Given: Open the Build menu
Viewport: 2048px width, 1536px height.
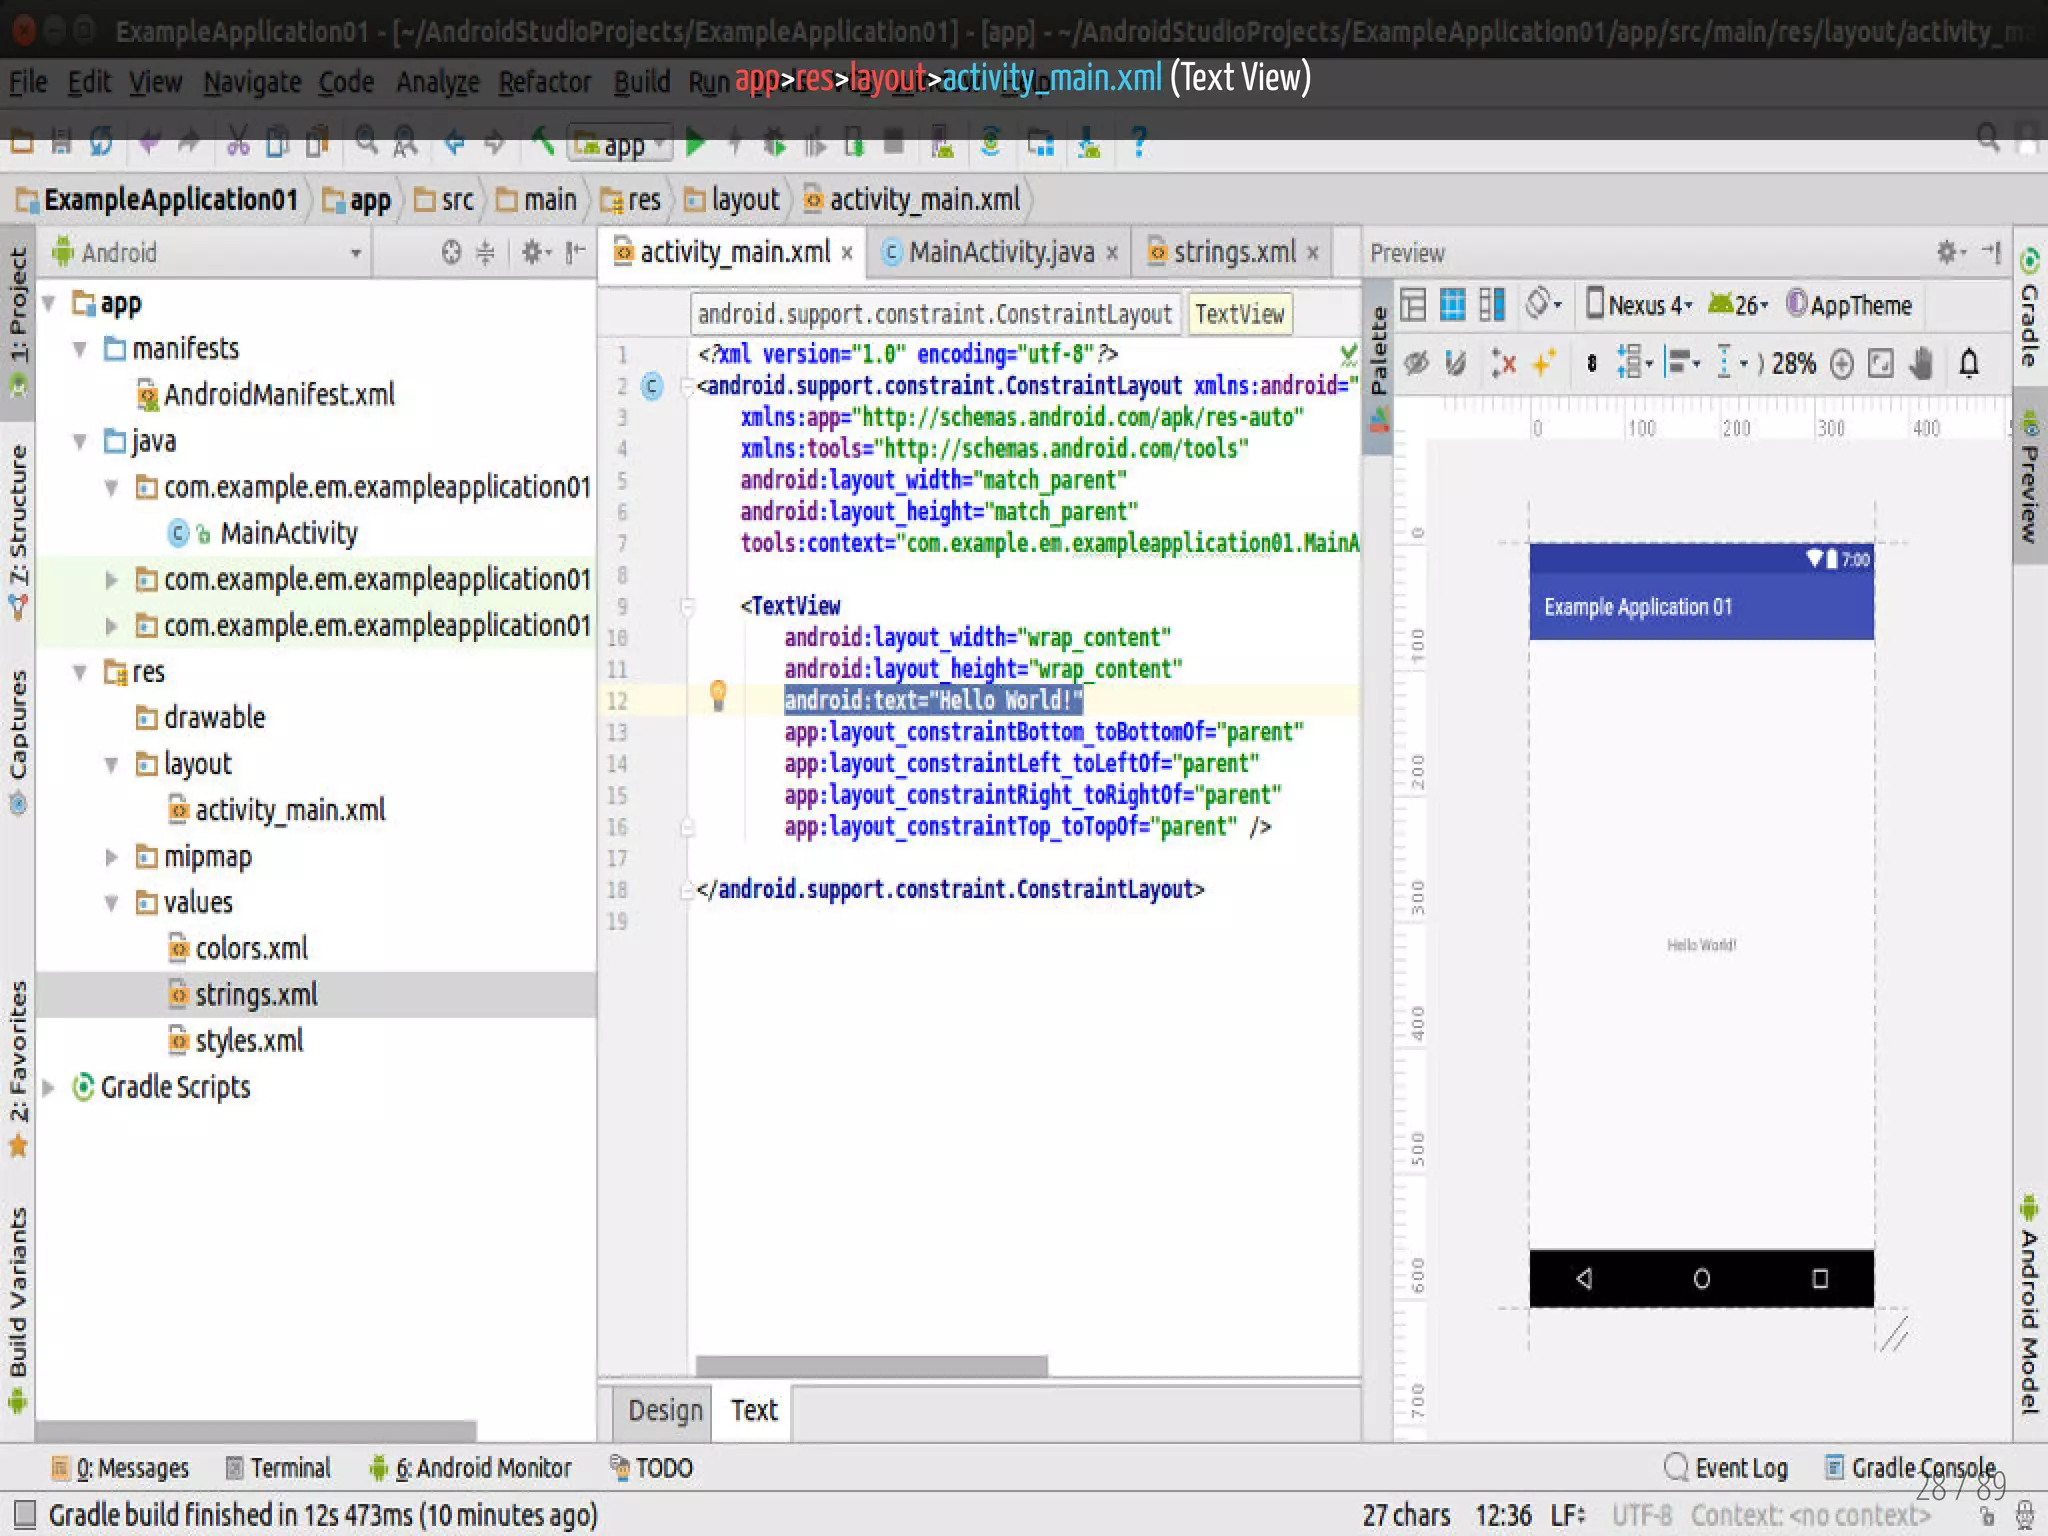Looking at the screenshot, I should coord(642,82).
